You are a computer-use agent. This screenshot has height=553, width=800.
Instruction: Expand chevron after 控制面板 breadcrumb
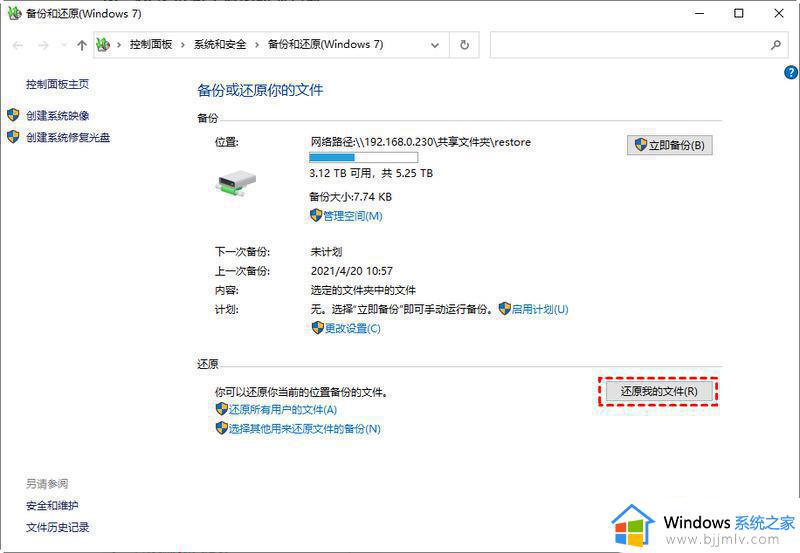(183, 45)
